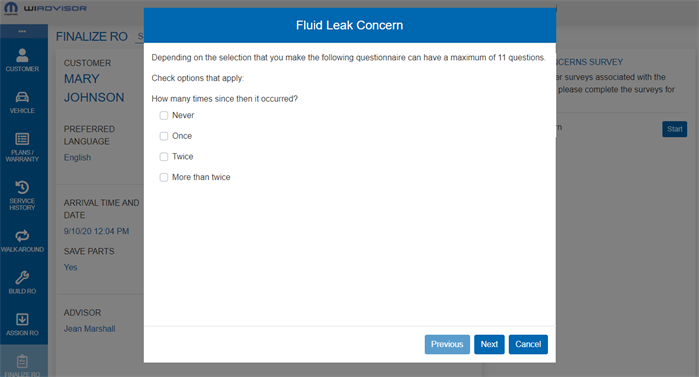Cancel the Fluid Leak Concern dialog
699x377 pixels.
point(528,344)
